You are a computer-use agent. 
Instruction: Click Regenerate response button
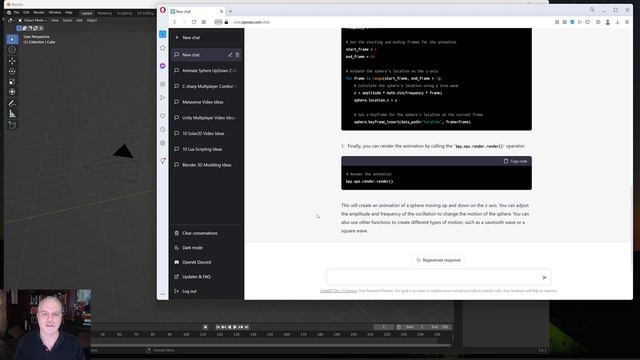click(x=438, y=260)
